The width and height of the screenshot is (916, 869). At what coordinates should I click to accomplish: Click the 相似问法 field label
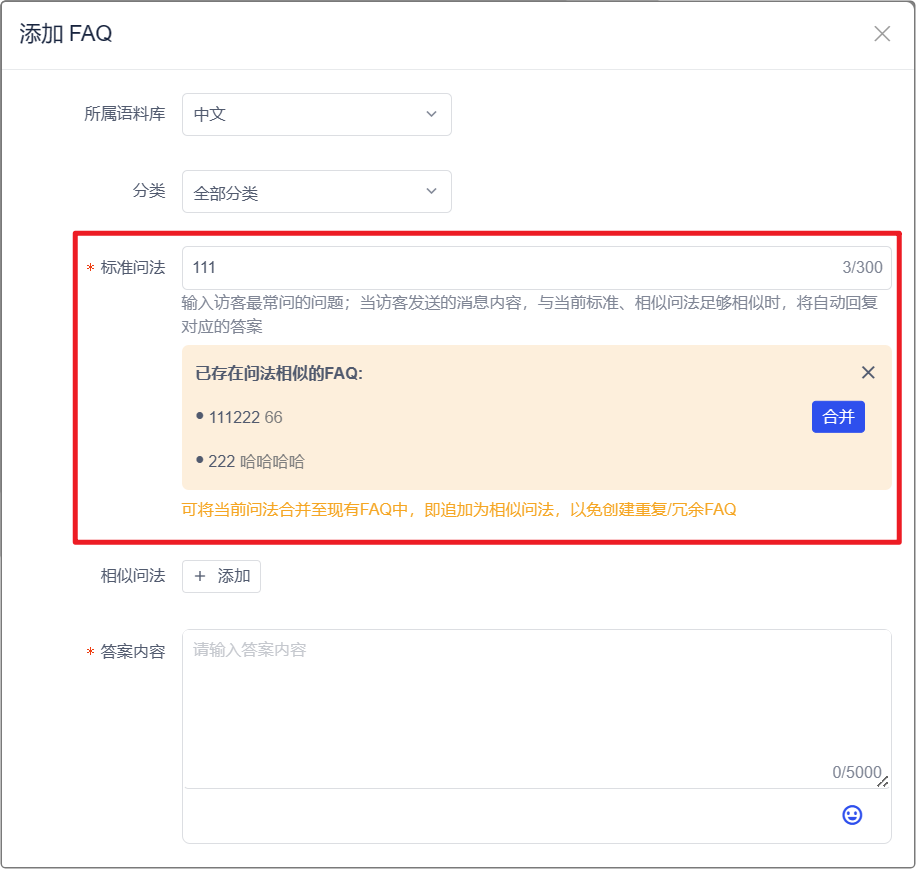point(132,576)
